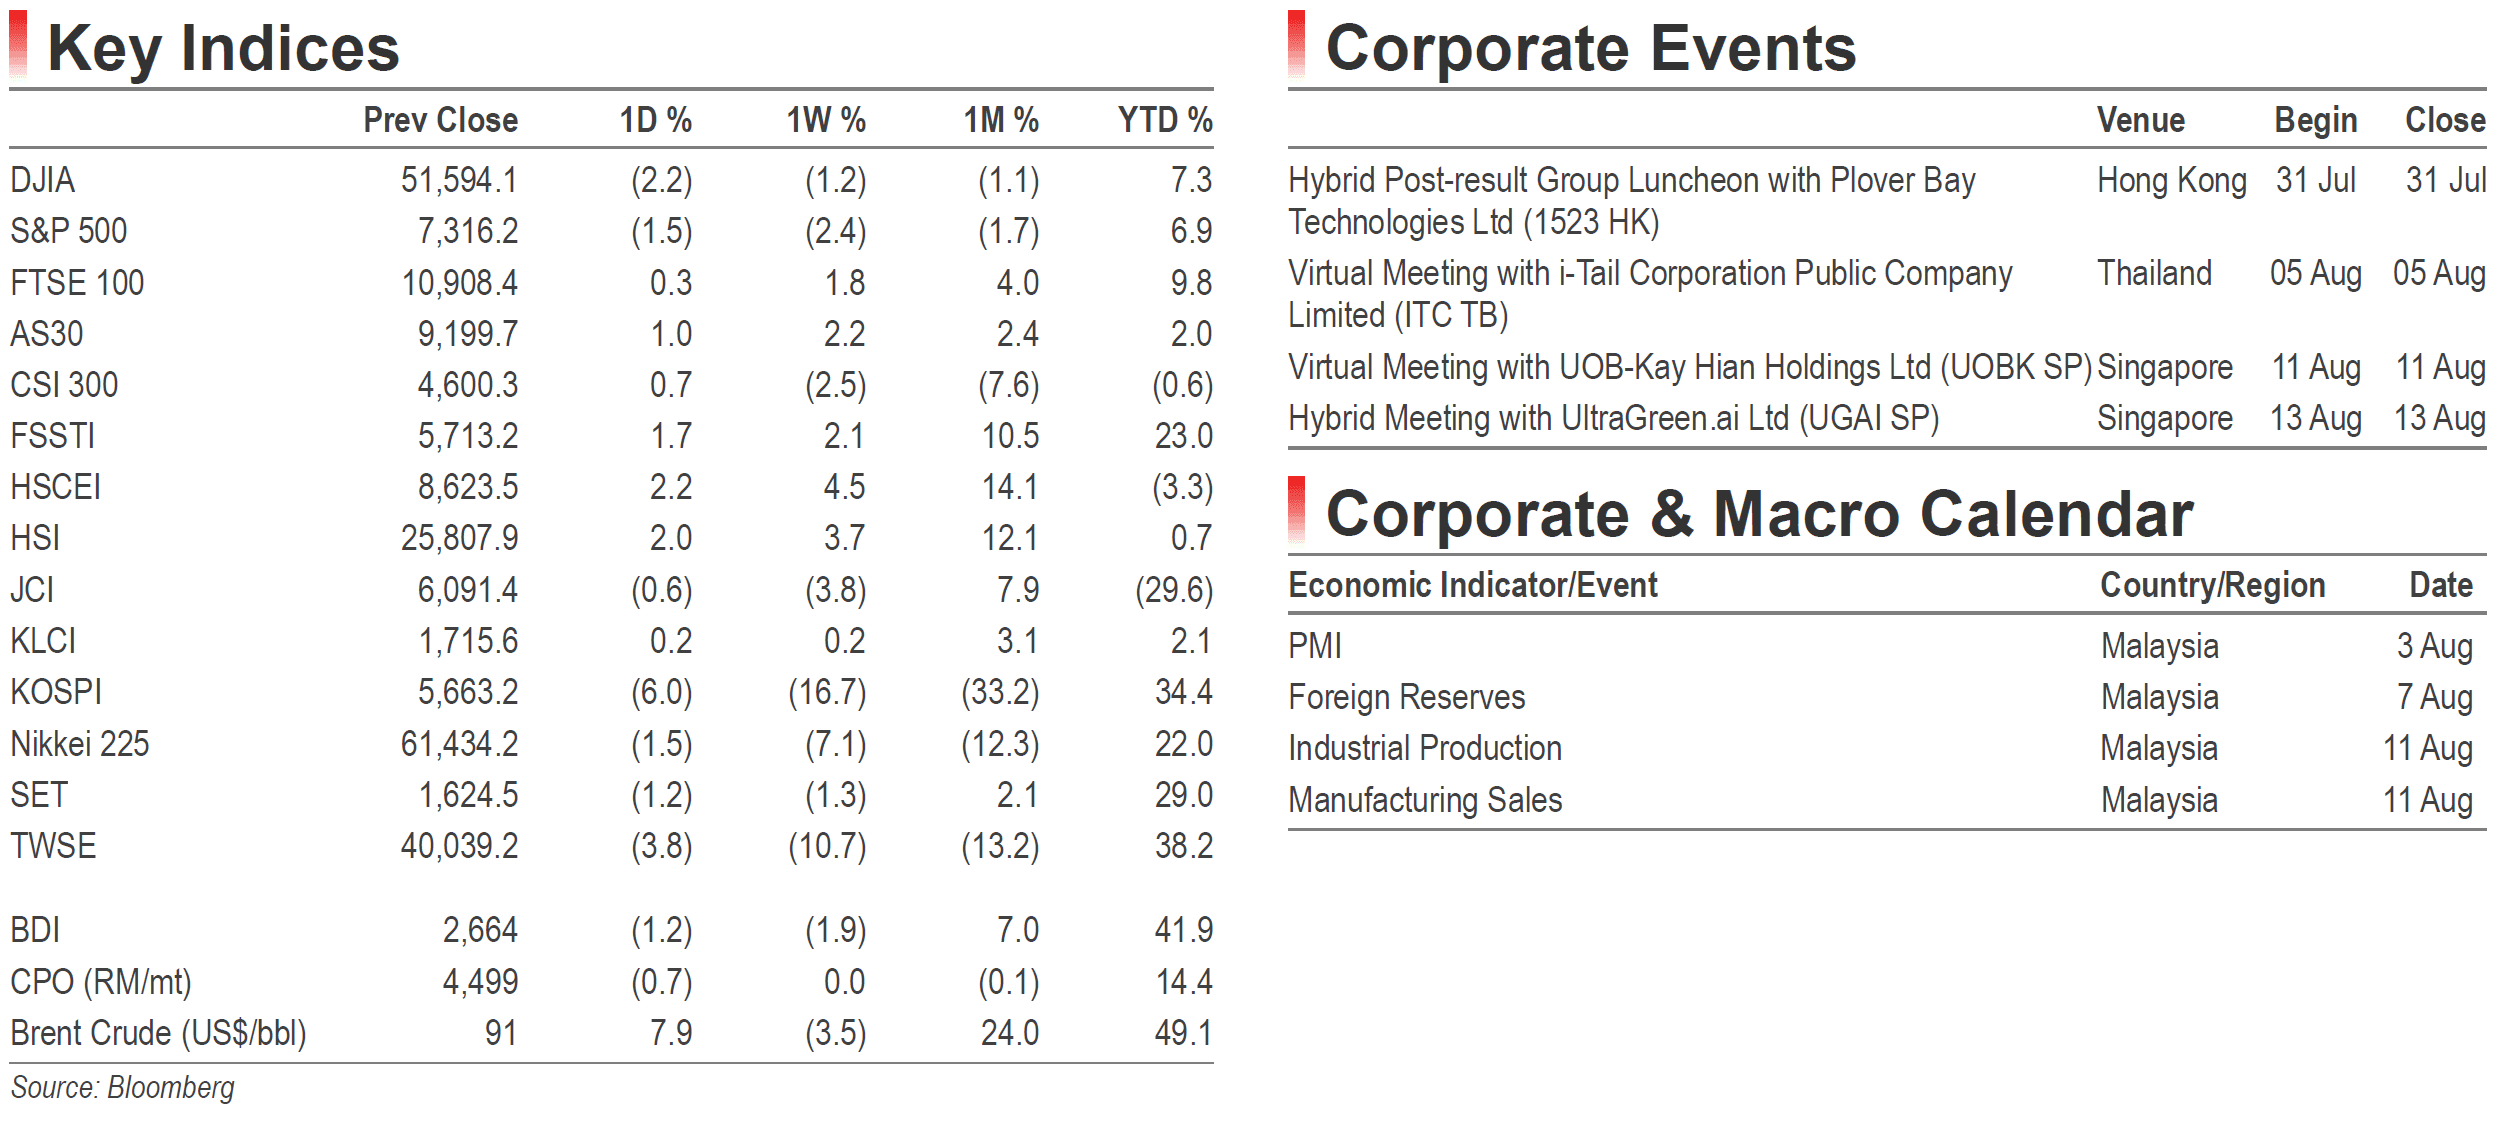Click the 1W % column header
2501x1135 pixels.
[826, 120]
